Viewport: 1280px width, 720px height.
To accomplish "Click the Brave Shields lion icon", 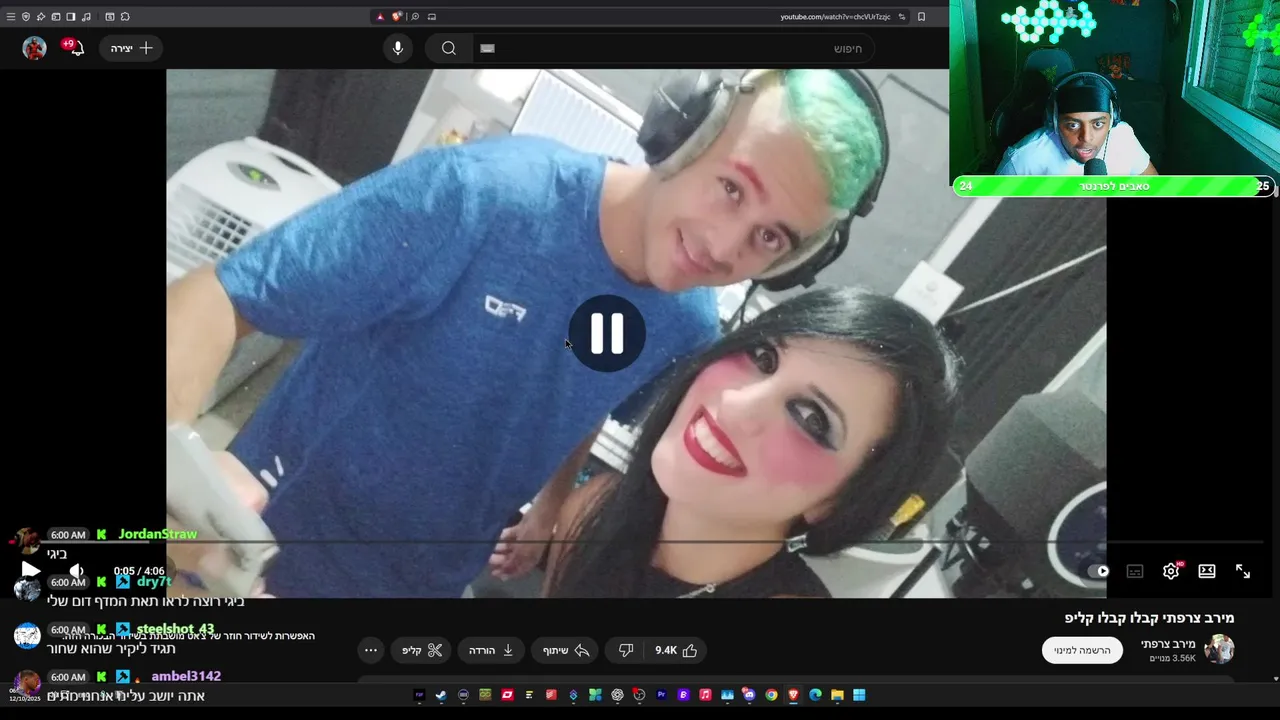I will coord(397,16).
